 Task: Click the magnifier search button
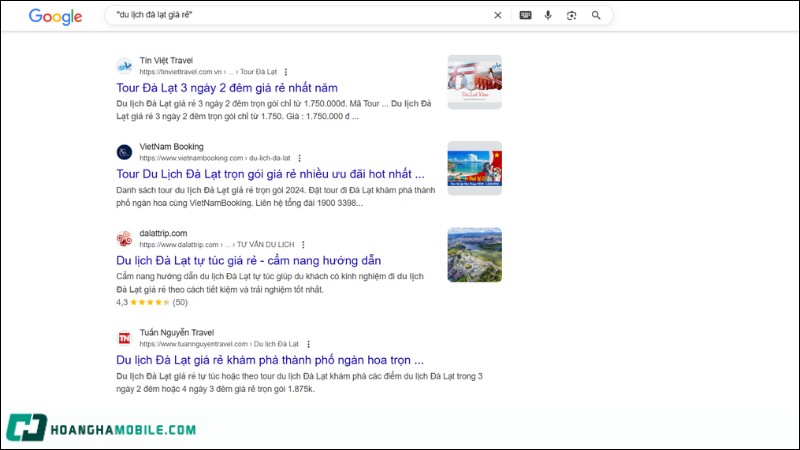coord(596,15)
